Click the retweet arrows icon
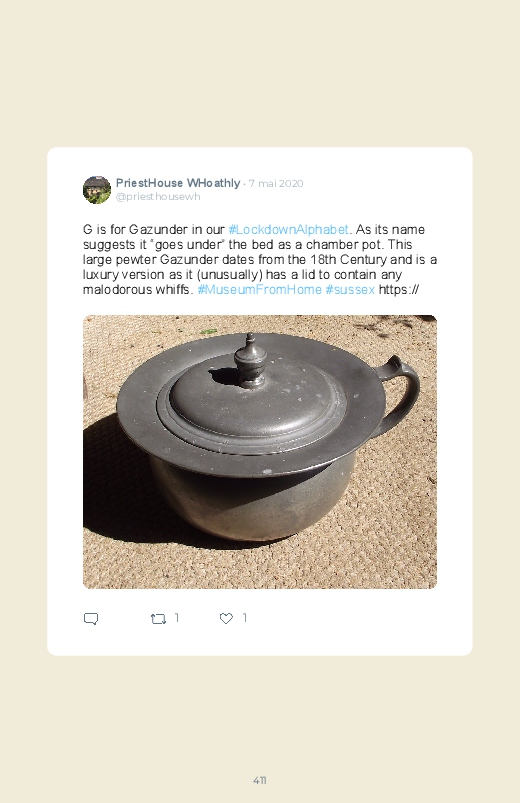This screenshot has height=803, width=520. pyautogui.click(x=158, y=619)
